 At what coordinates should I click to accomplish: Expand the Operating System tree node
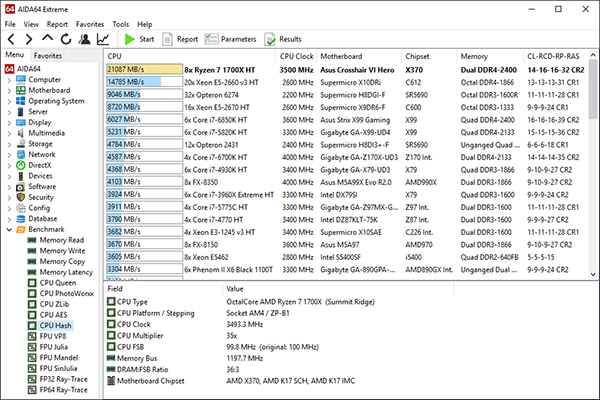click(x=9, y=101)
